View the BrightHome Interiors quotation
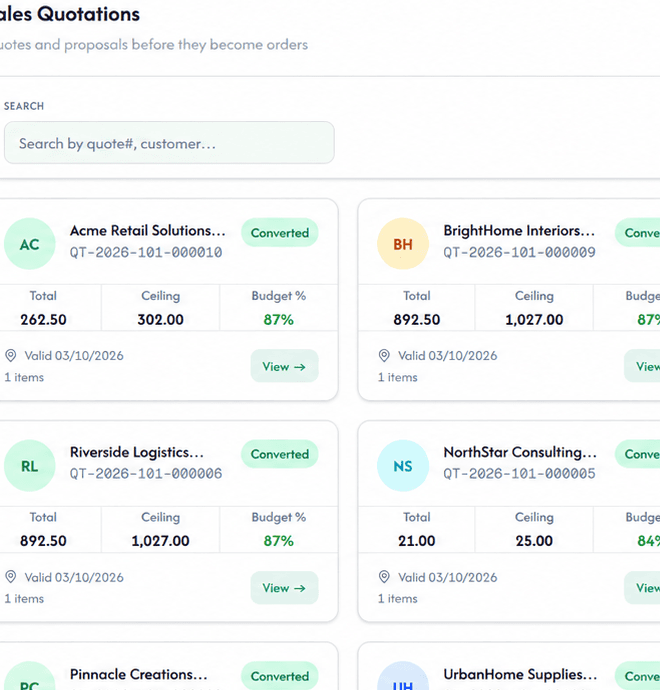660x690 pixels. point(642,366)
